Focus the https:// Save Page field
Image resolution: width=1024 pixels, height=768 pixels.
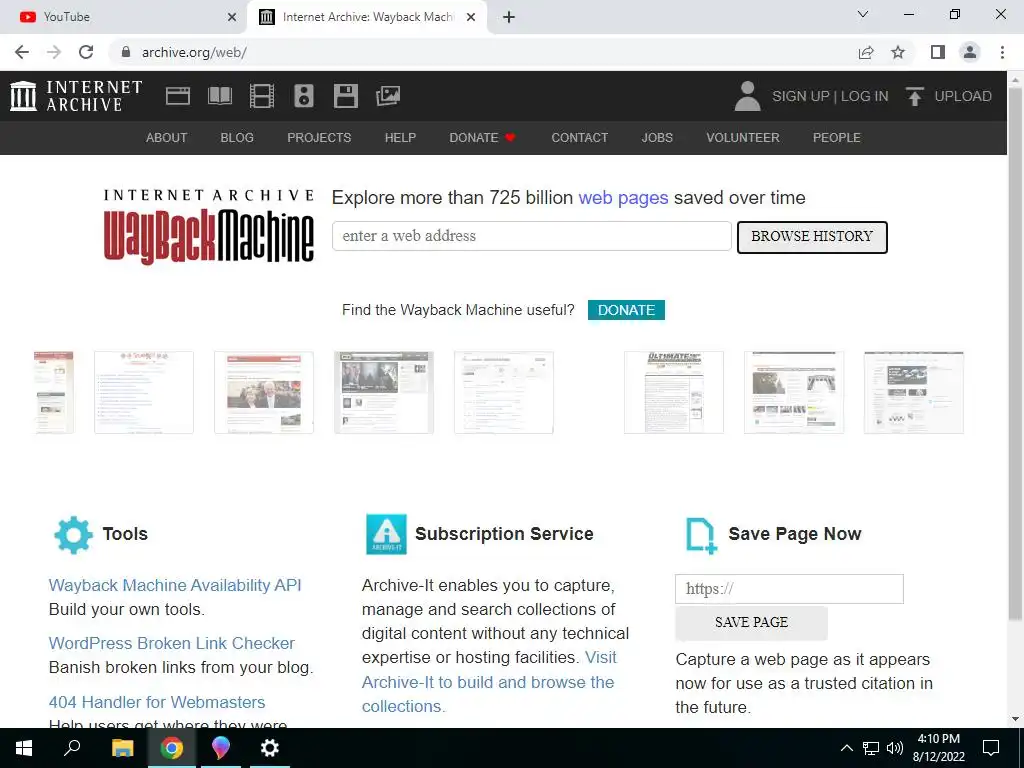[789, 589]
